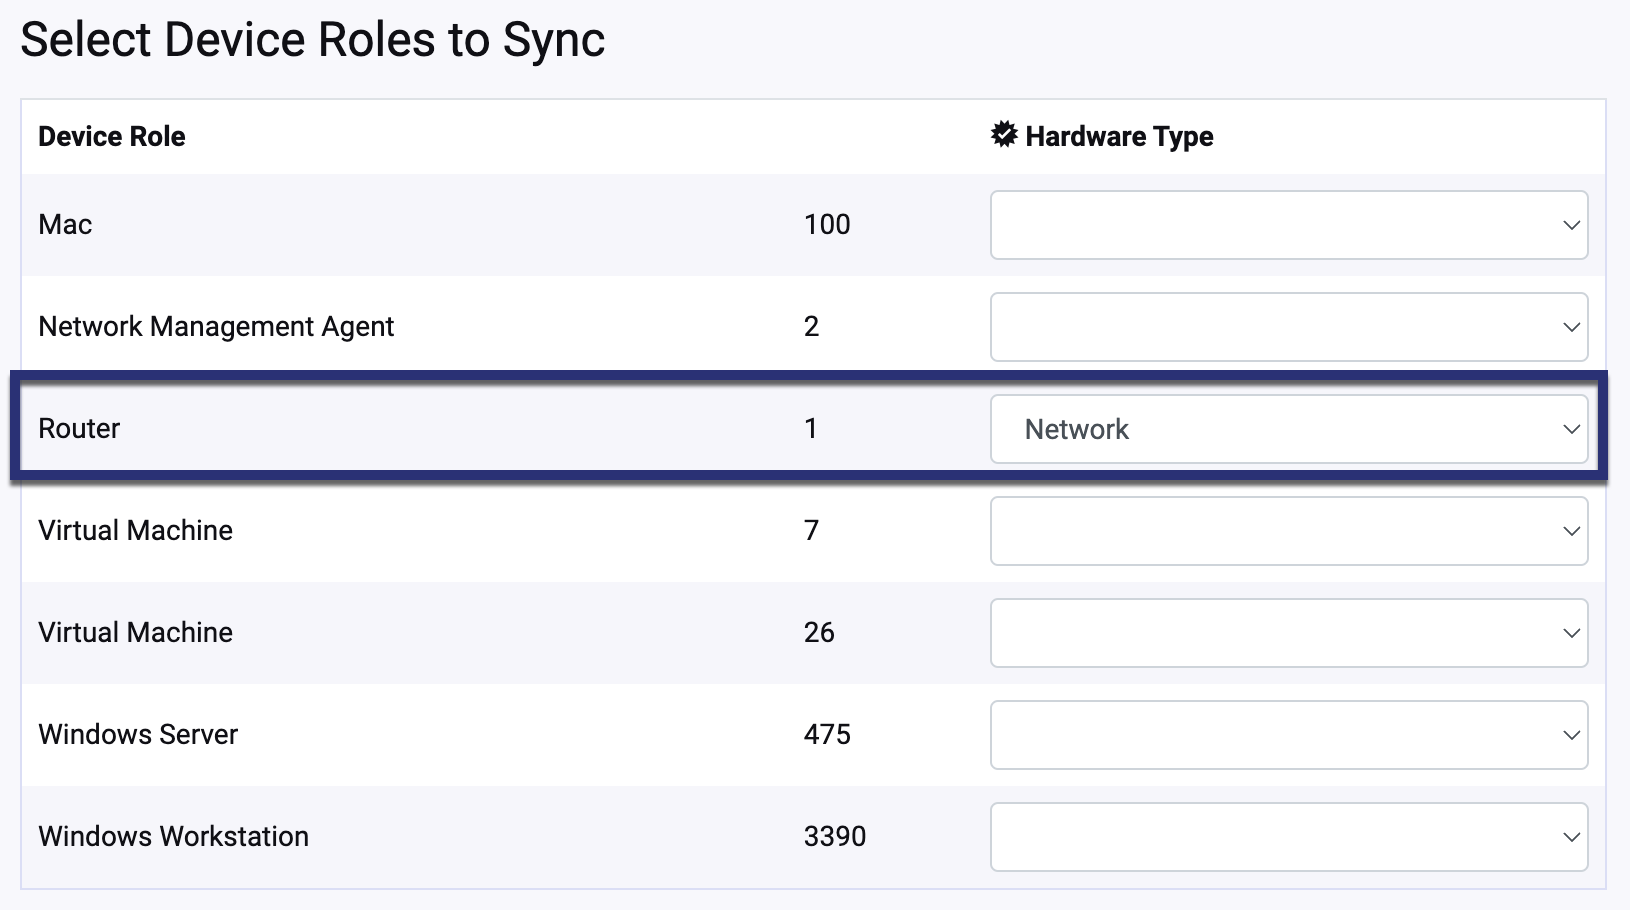Viewport: 1630px width, 910px height.
Task: Click the chevron arrow in the Mac dropdown
Action: 1571,225
